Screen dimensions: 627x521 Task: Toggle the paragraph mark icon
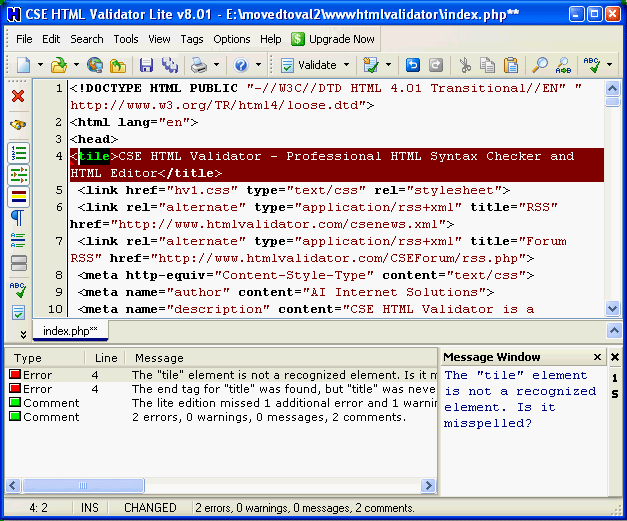click(x=18, y=218)
